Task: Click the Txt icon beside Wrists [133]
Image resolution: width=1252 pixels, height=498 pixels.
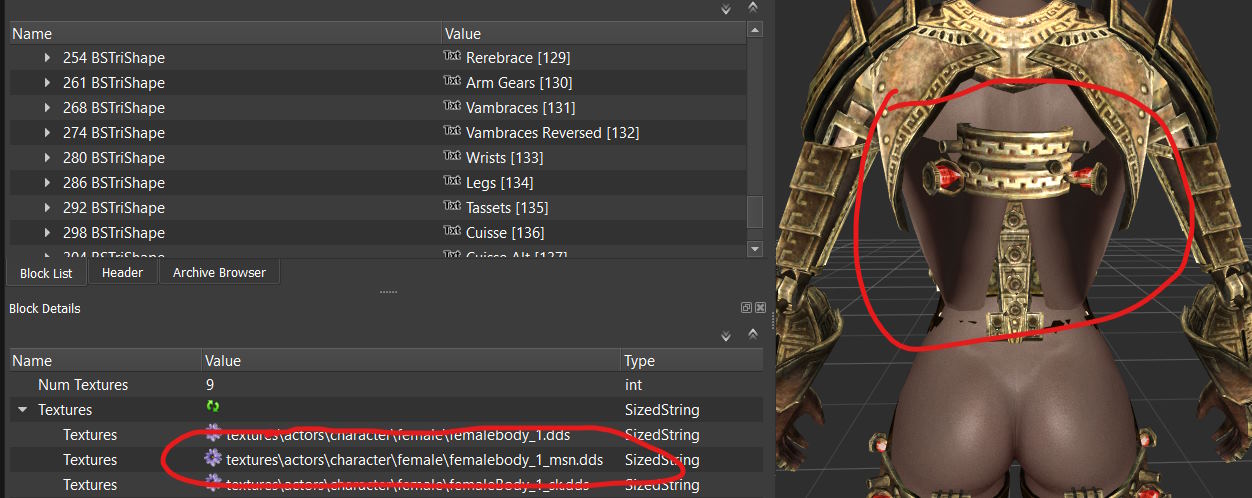Action: pos(452,157)
